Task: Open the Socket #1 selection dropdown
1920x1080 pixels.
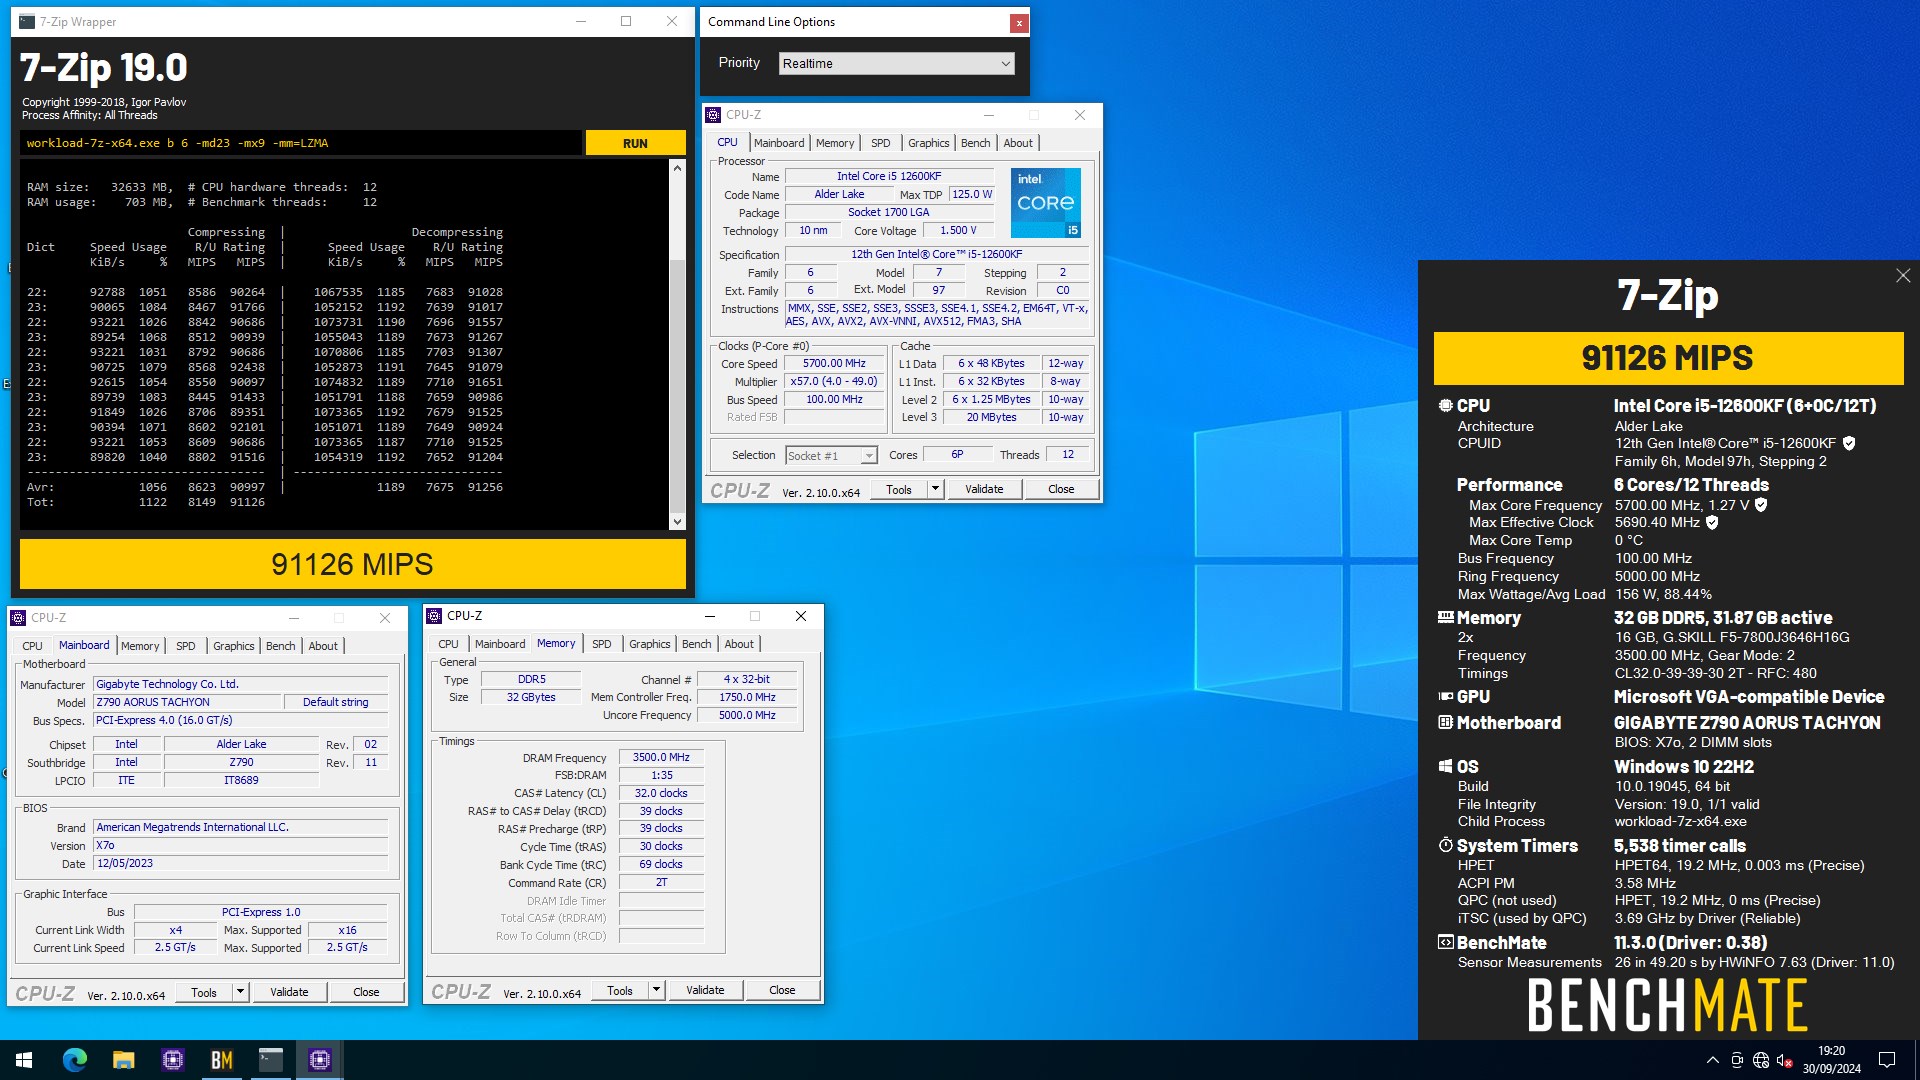Action: (x=831, y=456)
